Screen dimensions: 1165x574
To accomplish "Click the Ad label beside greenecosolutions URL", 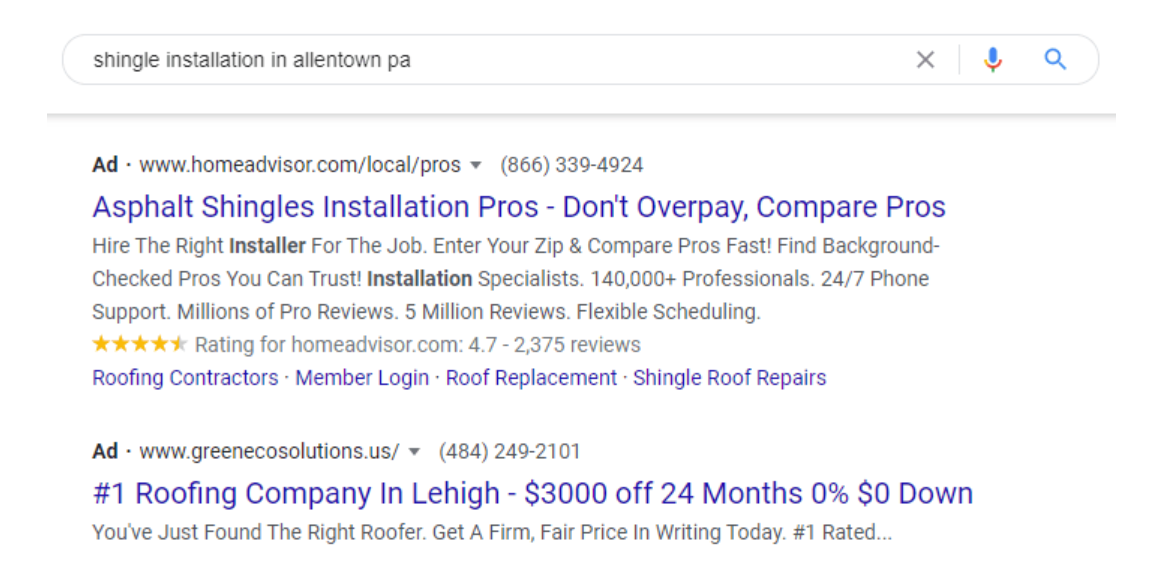I will (x=105, y=452).
